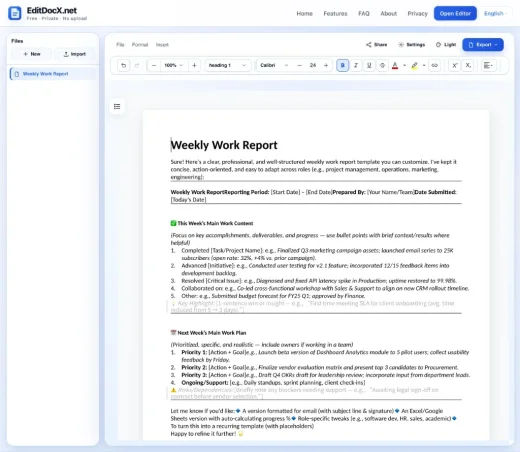Toggle superscript formatting
This screenshot has height=452, width=520.
454,65
